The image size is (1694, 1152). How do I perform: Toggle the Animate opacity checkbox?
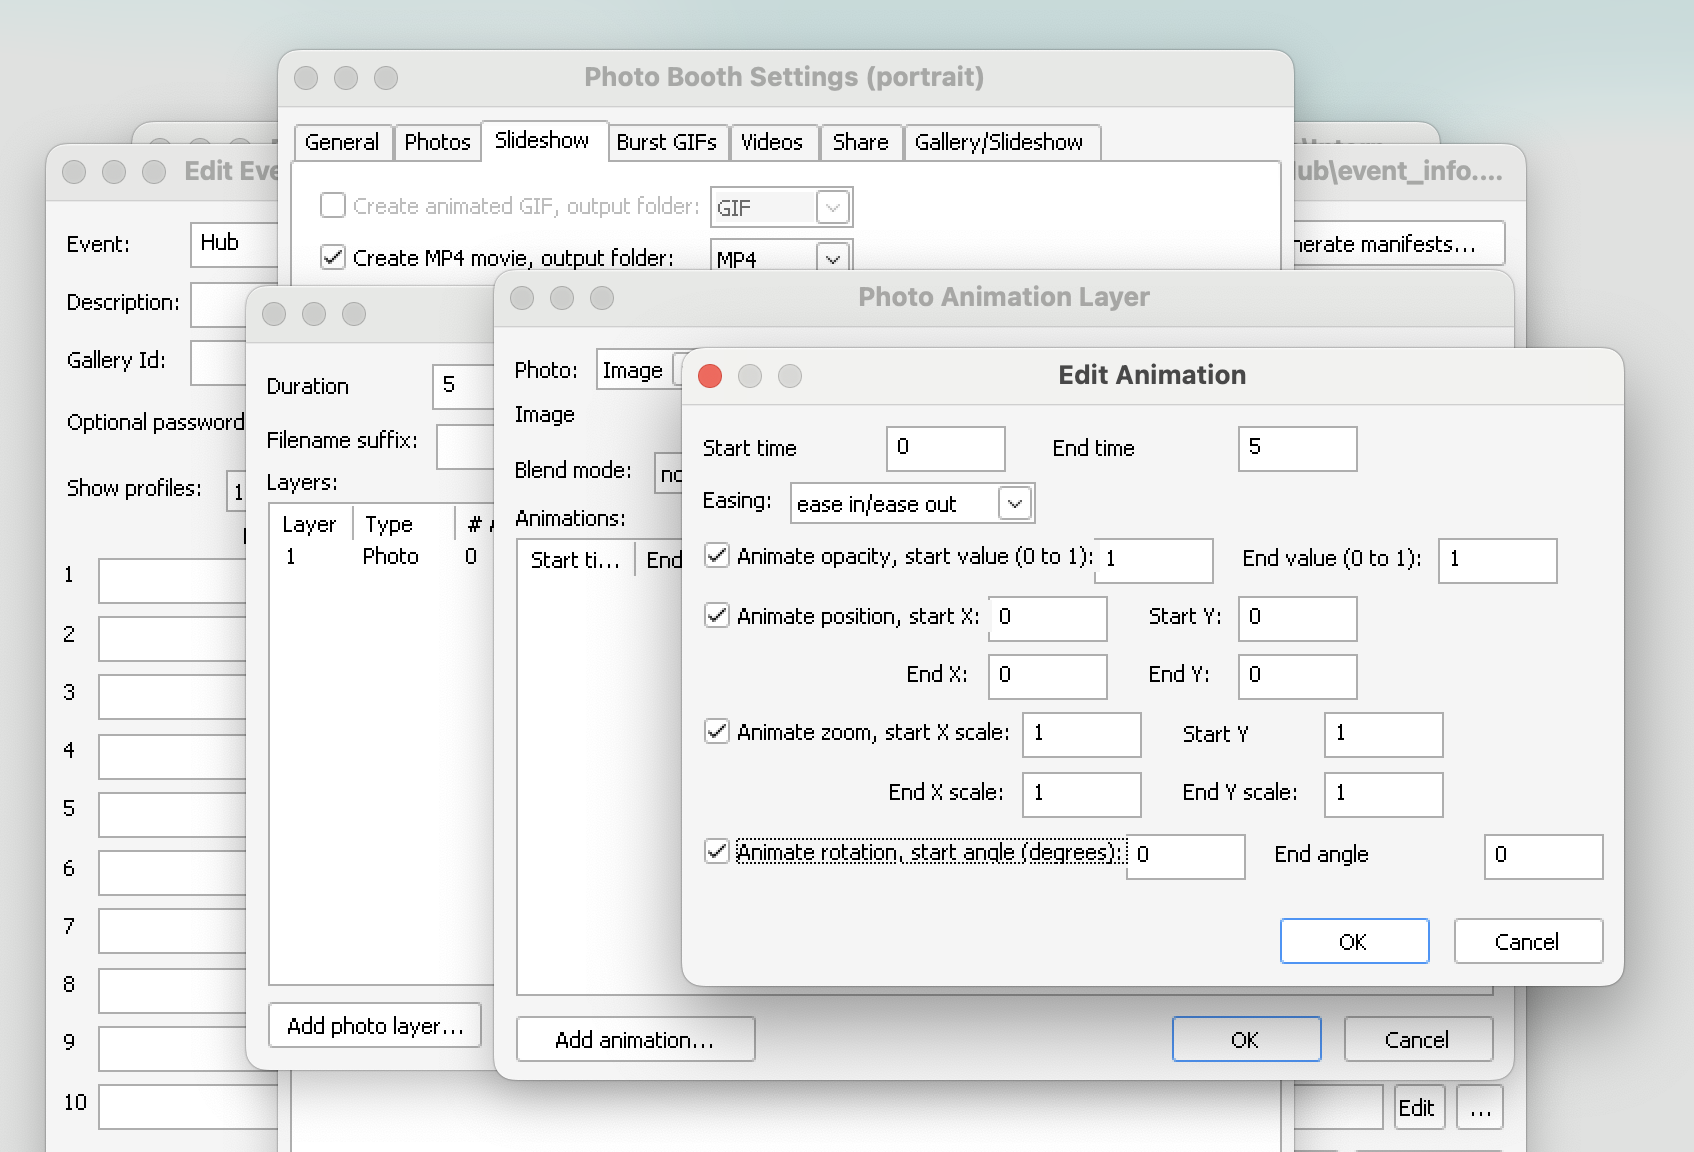click(717, 556)
